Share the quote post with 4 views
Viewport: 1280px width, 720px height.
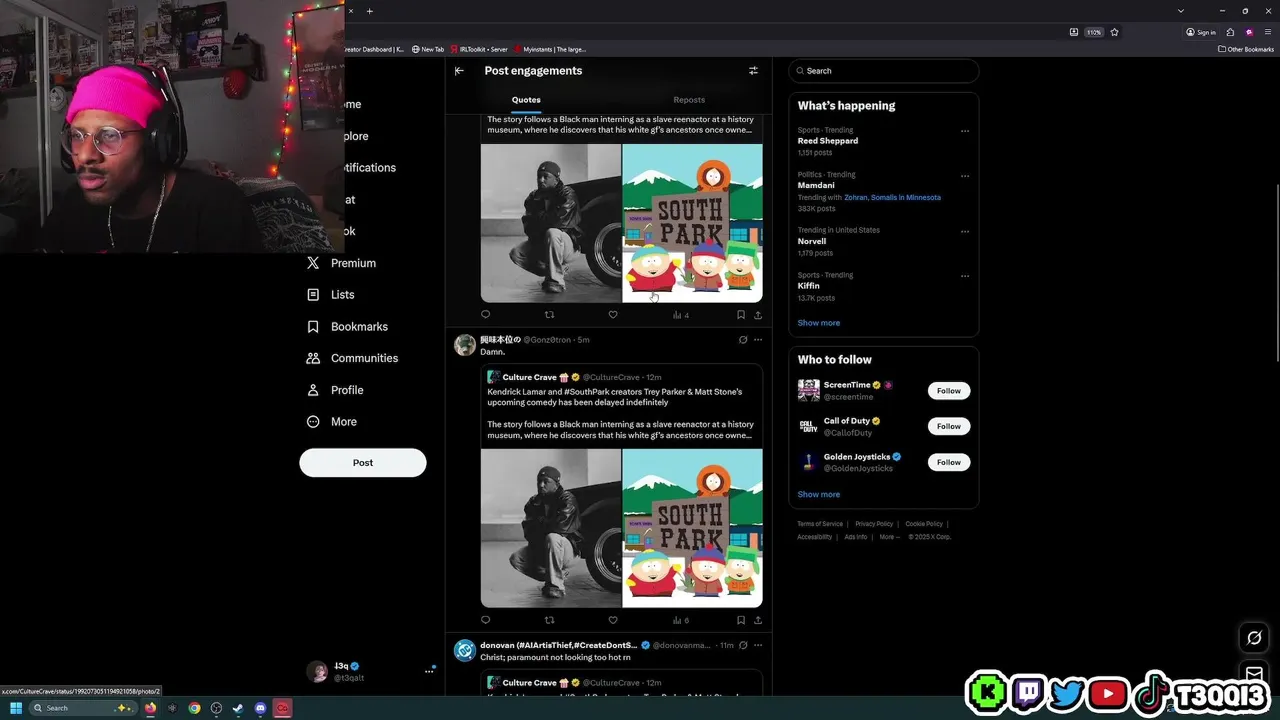(x=758, y=315)
